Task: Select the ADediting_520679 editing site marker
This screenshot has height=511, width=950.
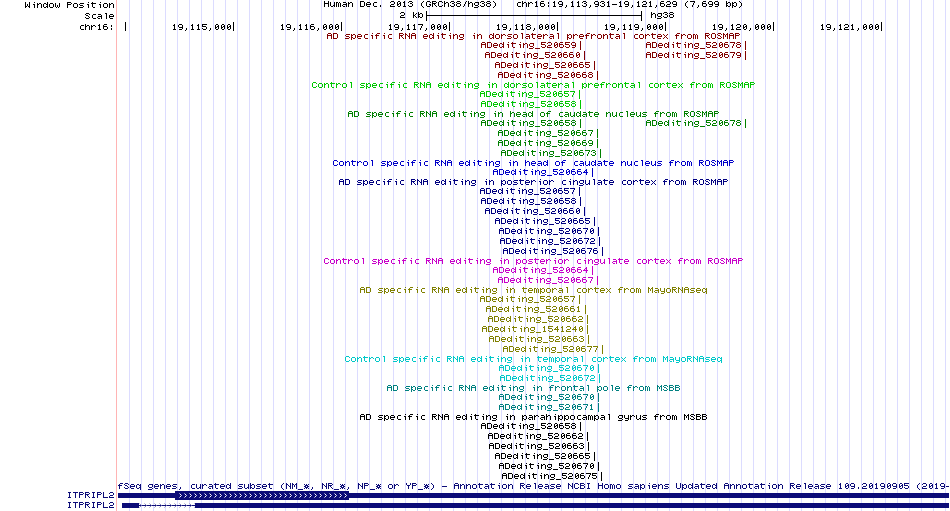Action: pos(693,55)
